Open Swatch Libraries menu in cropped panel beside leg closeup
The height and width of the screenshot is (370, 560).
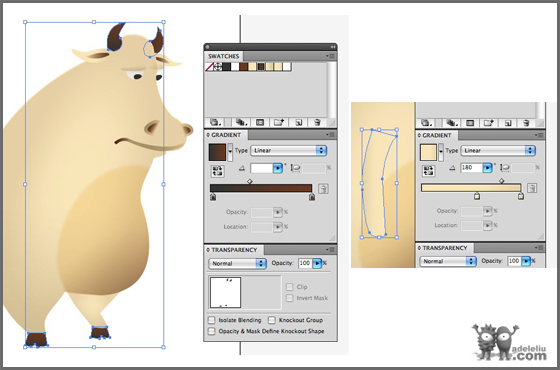[x=426, y=123]
